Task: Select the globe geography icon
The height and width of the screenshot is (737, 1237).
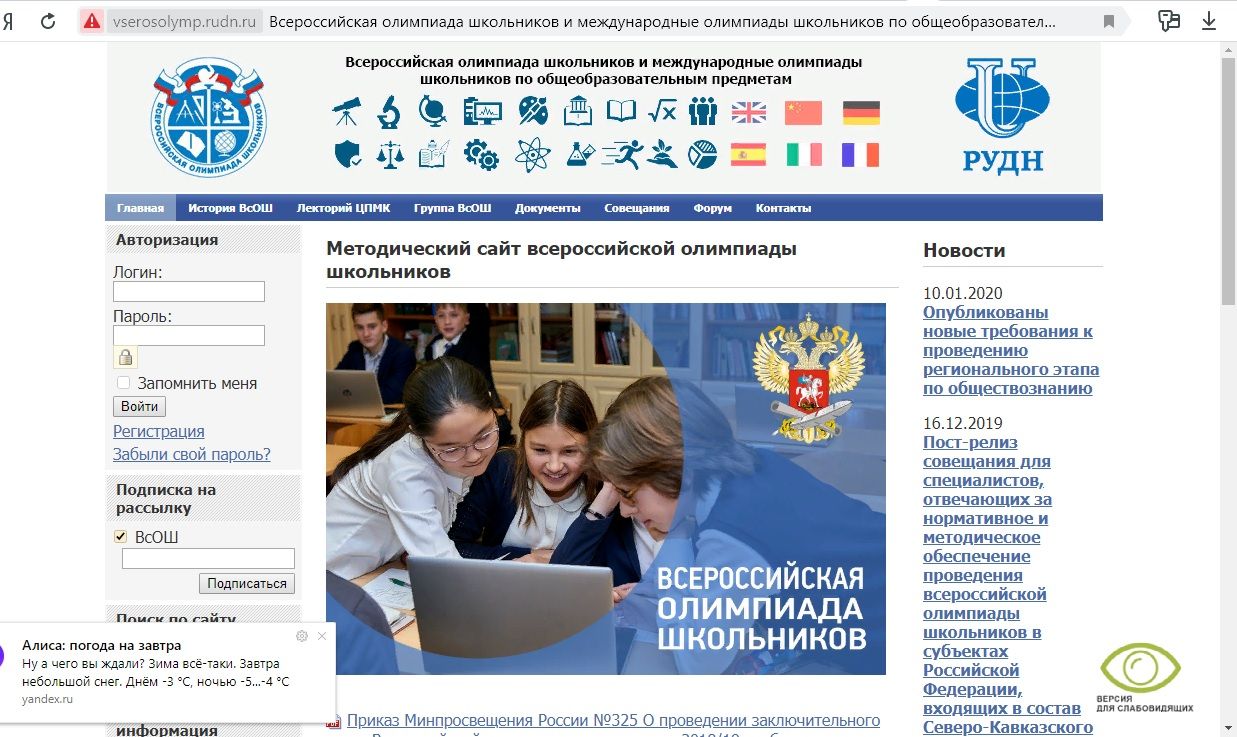Action: point(433,111)
